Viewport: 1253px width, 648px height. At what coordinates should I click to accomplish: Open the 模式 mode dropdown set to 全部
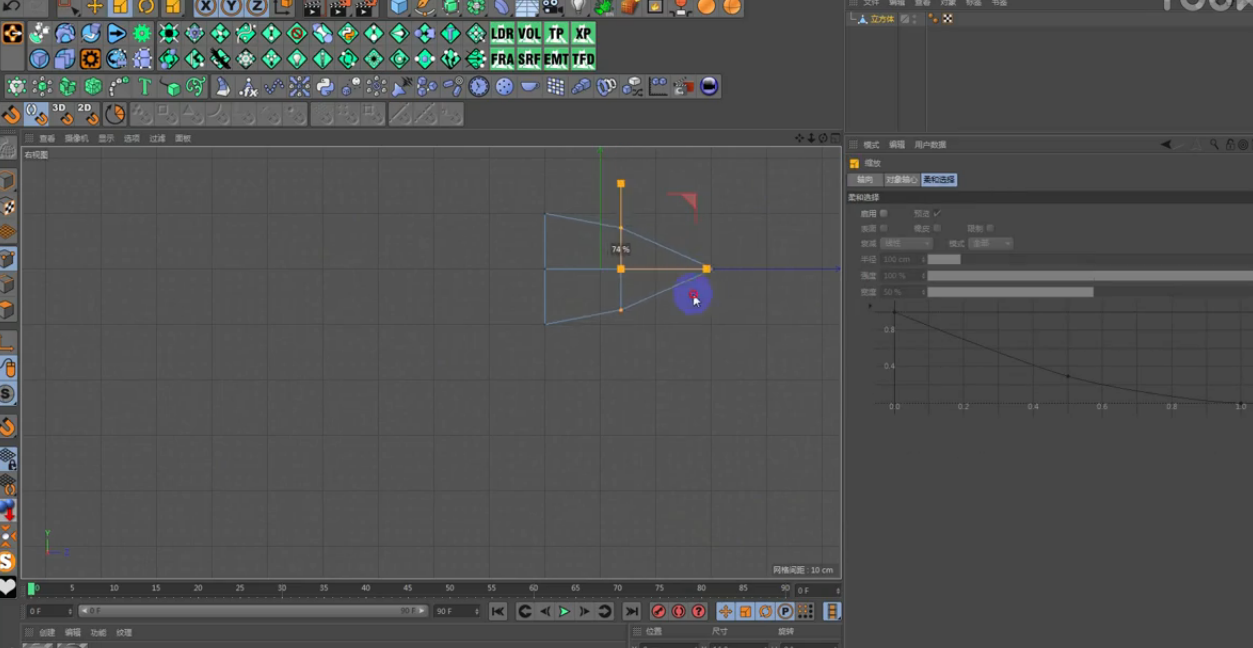(x=991, y=243)
